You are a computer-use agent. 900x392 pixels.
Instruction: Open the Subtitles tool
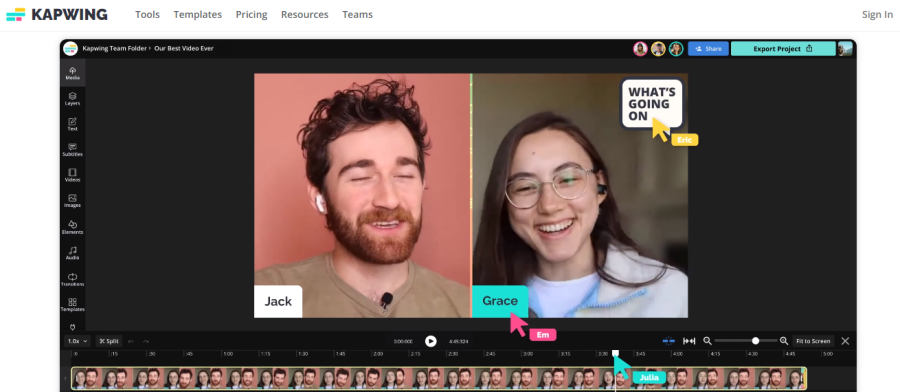click(x=72, y=150)
